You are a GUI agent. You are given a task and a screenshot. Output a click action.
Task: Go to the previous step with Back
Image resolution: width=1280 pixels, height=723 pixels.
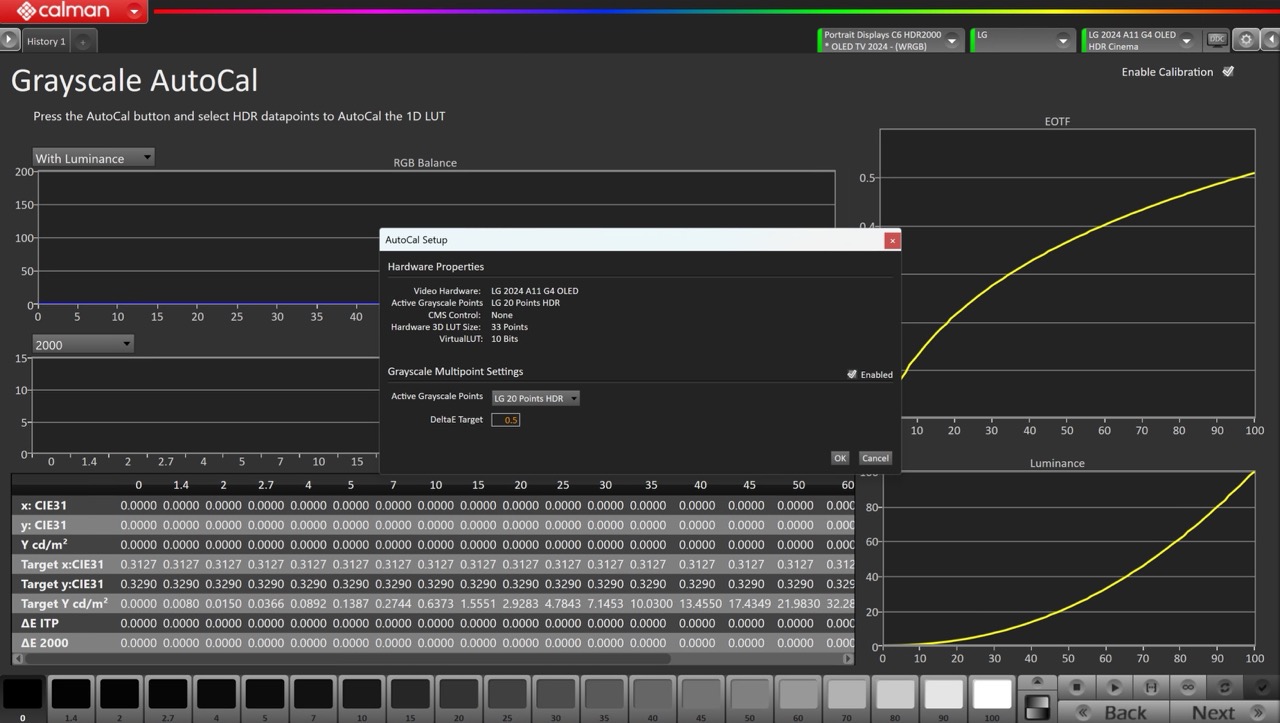pos(1113,712)
